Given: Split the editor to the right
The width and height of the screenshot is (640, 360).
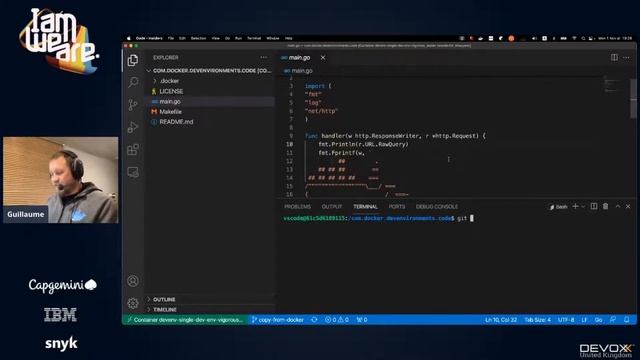Looking at the screenshot, I should point(614,58).
